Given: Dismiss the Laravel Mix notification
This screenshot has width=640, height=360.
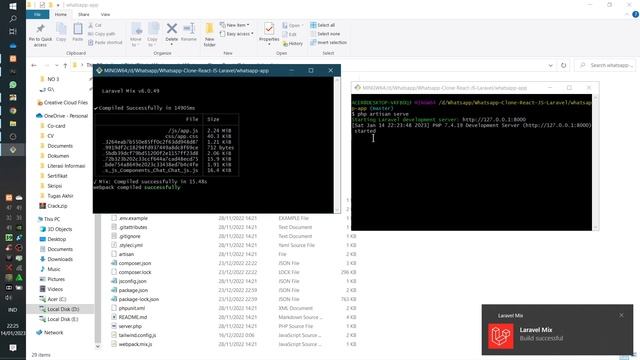Looking at the screenshot, I should click(x=621, y=315).
